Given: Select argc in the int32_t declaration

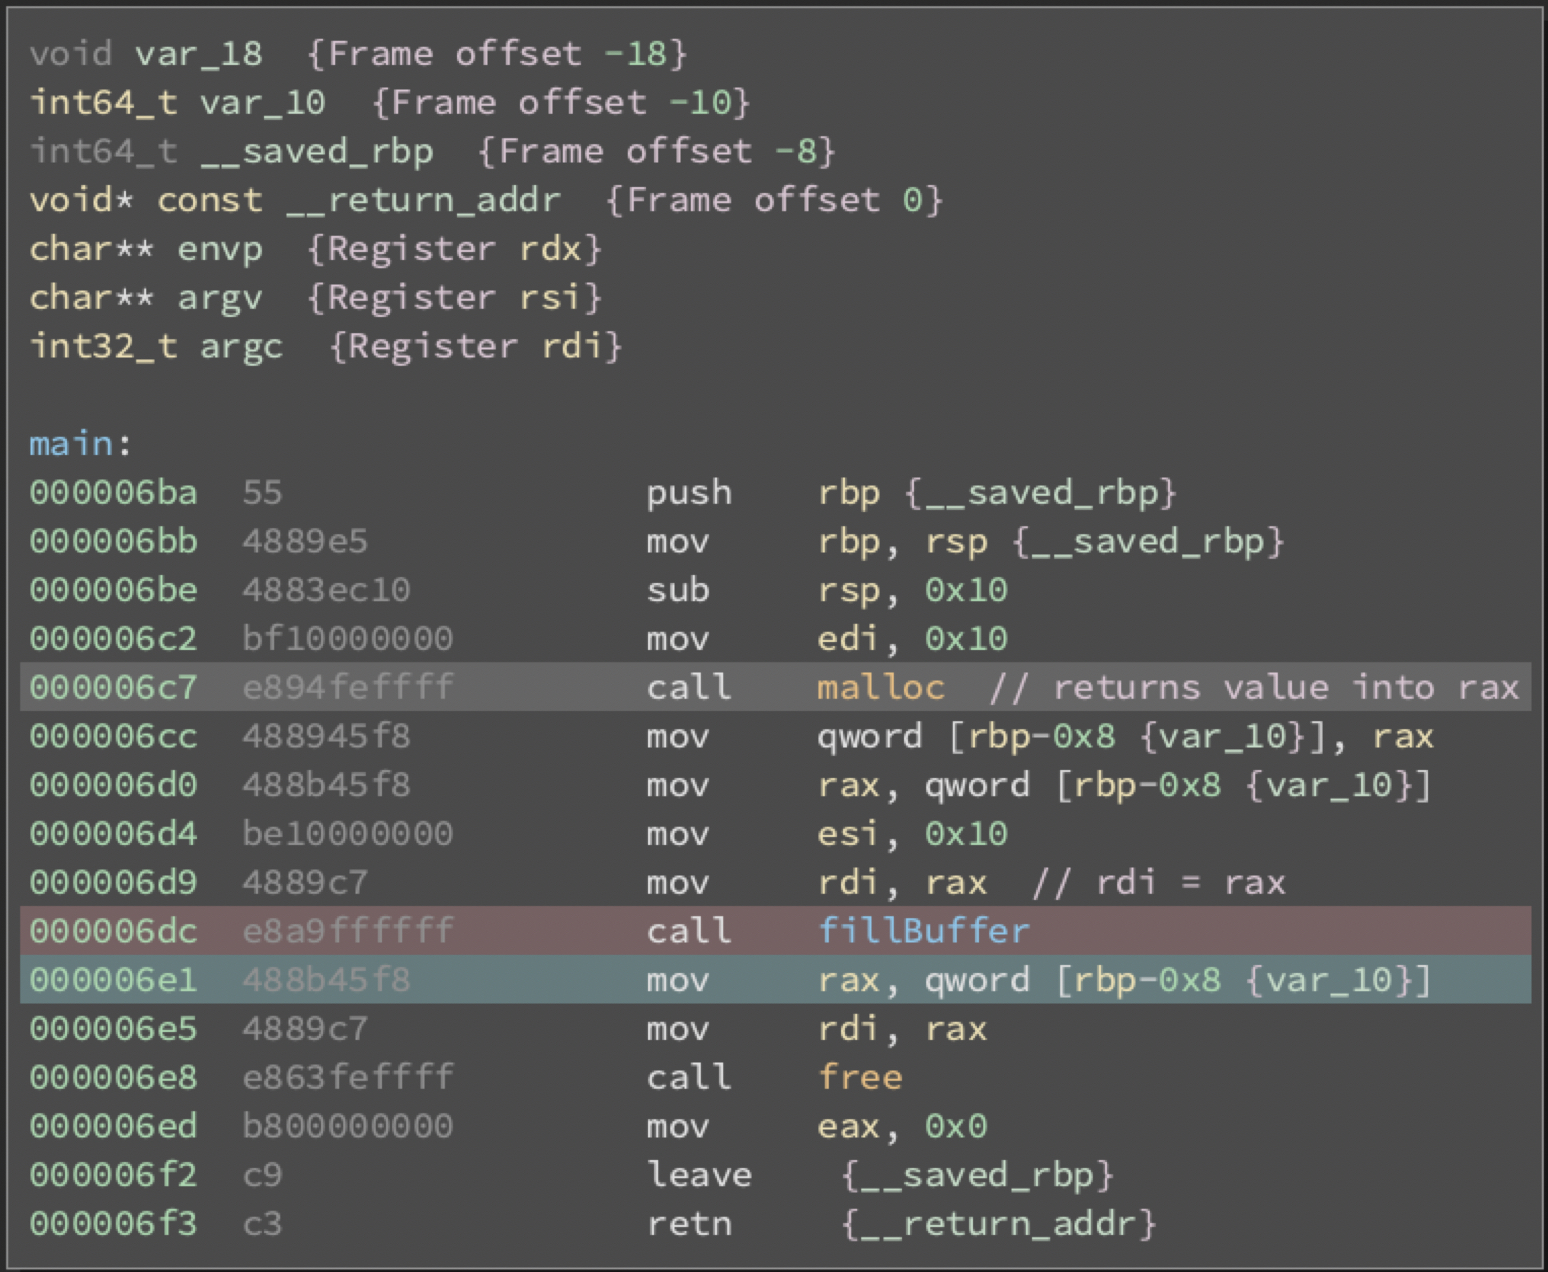Looking at the screenshot, I should click(241, 347).
